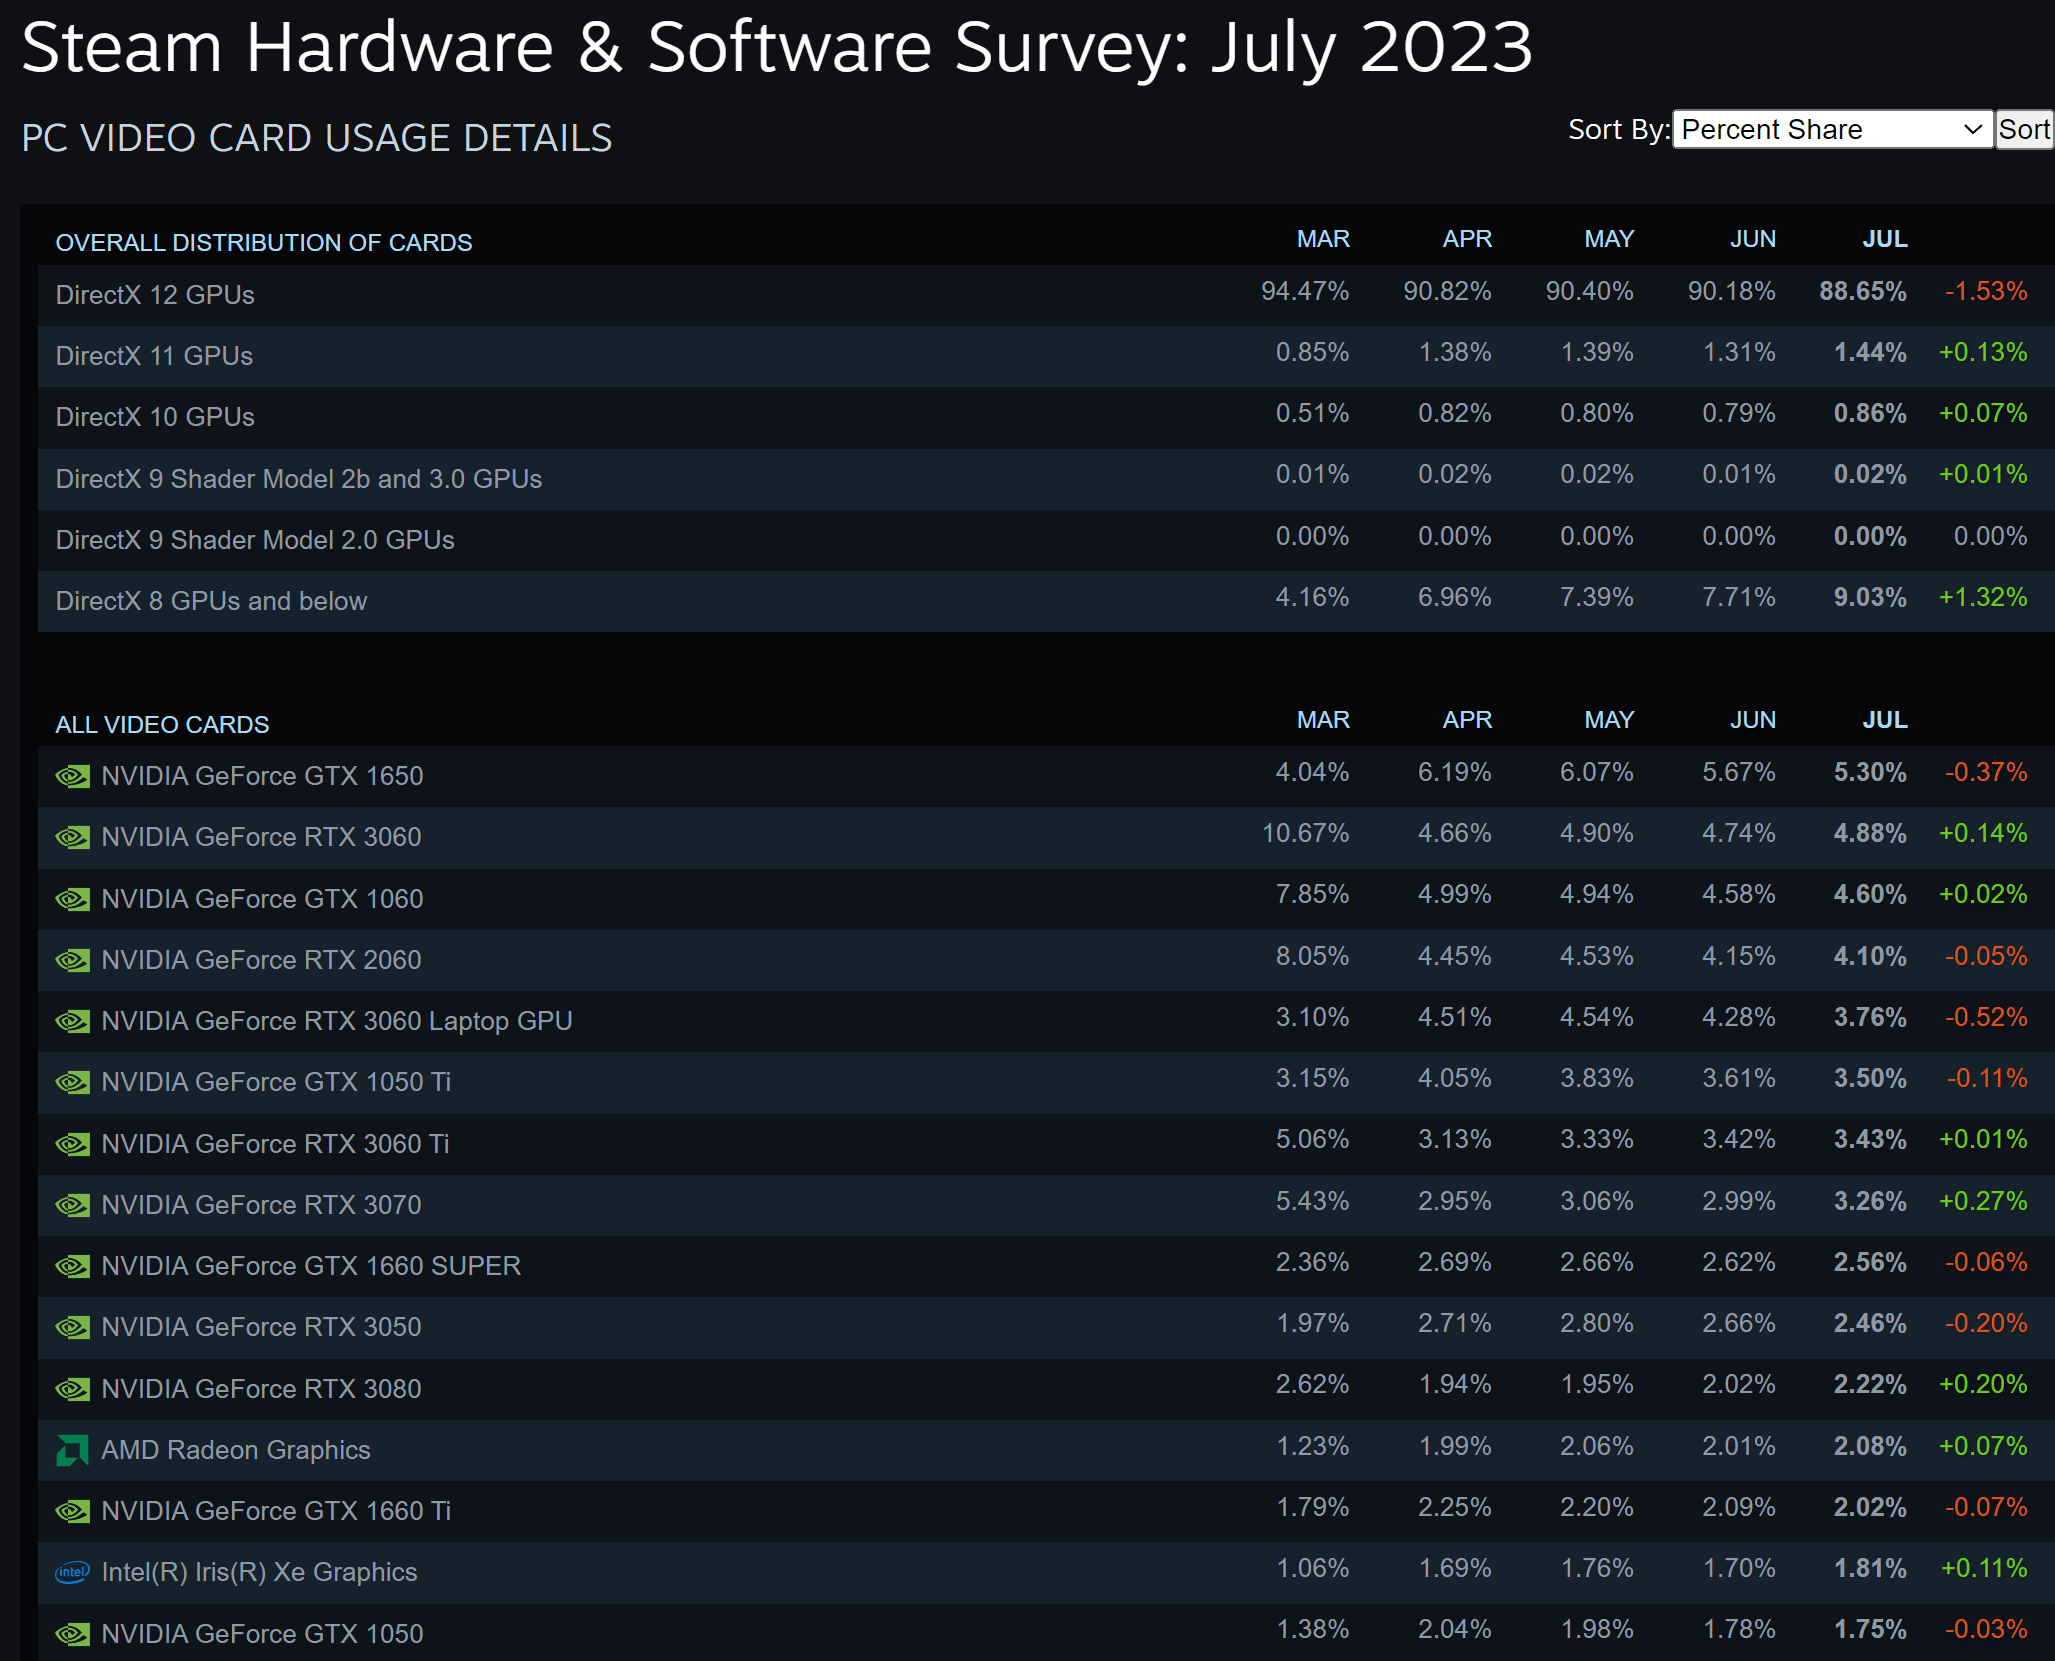Click NVIDIA icon next to RTX 3080
This screenshot has height=1661, width=2055.
72,1389
